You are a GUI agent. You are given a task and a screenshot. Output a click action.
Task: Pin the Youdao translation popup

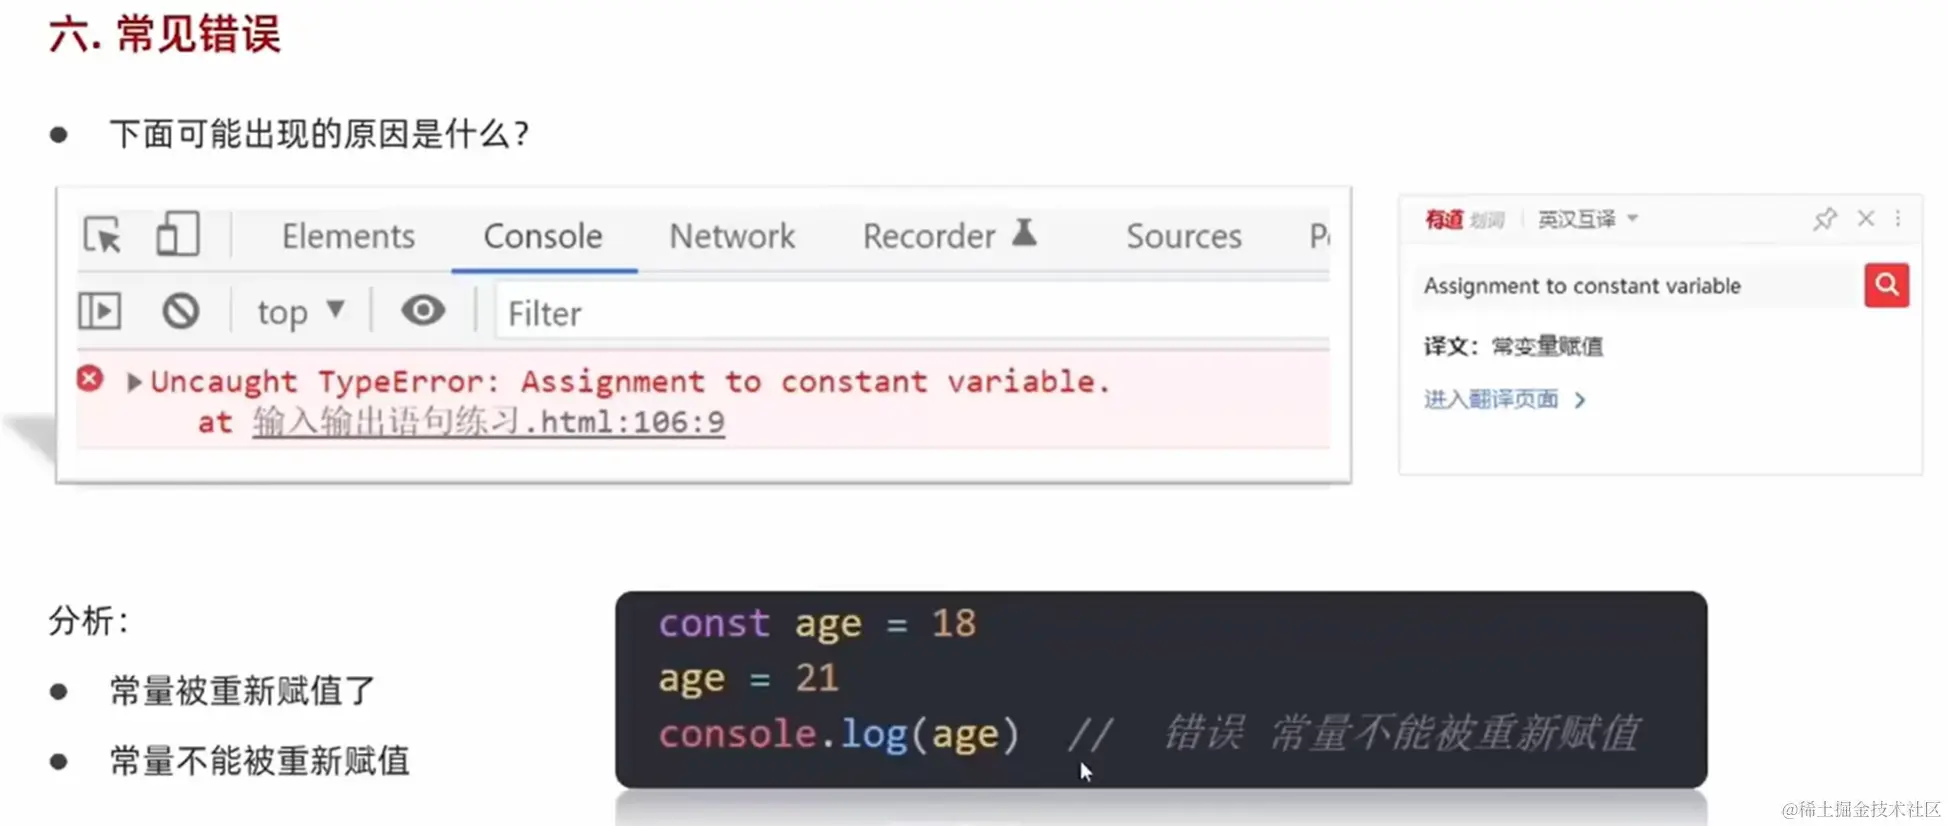(1825, 219)
